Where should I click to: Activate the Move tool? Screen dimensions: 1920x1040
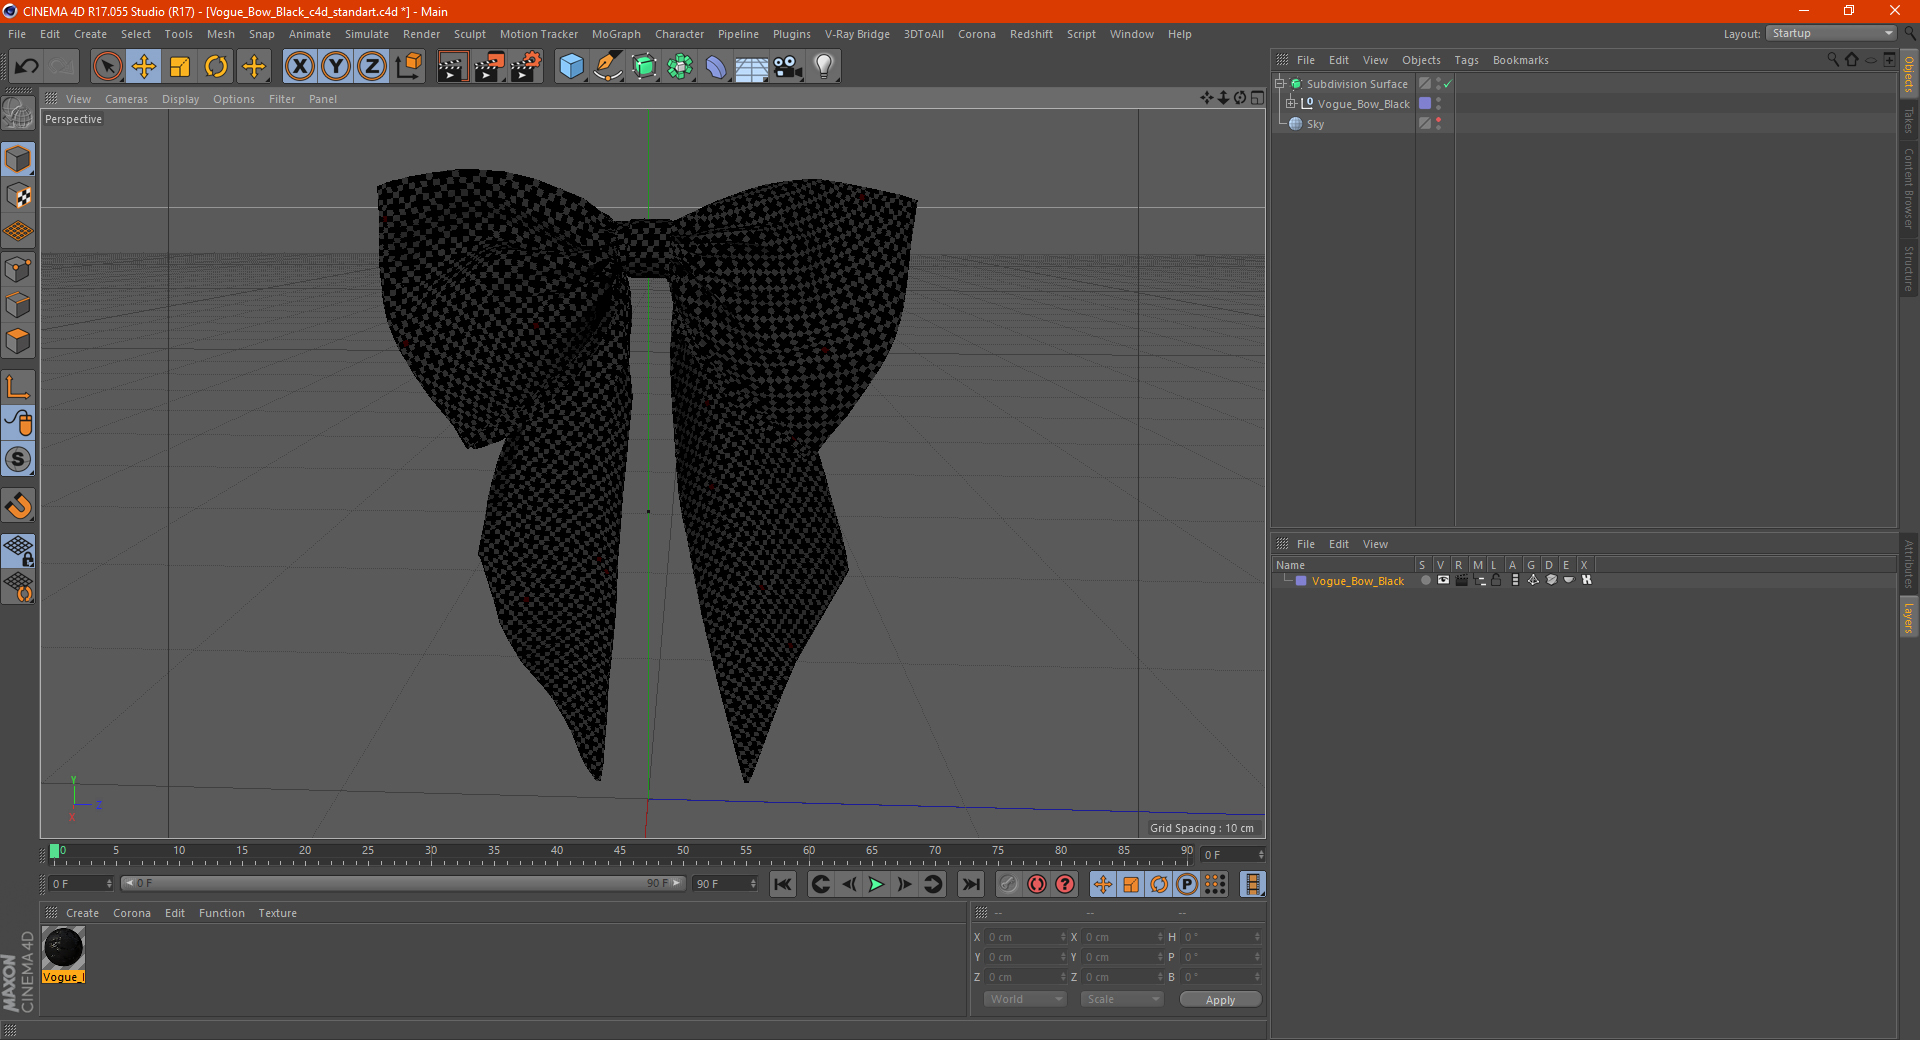point(144,67)
